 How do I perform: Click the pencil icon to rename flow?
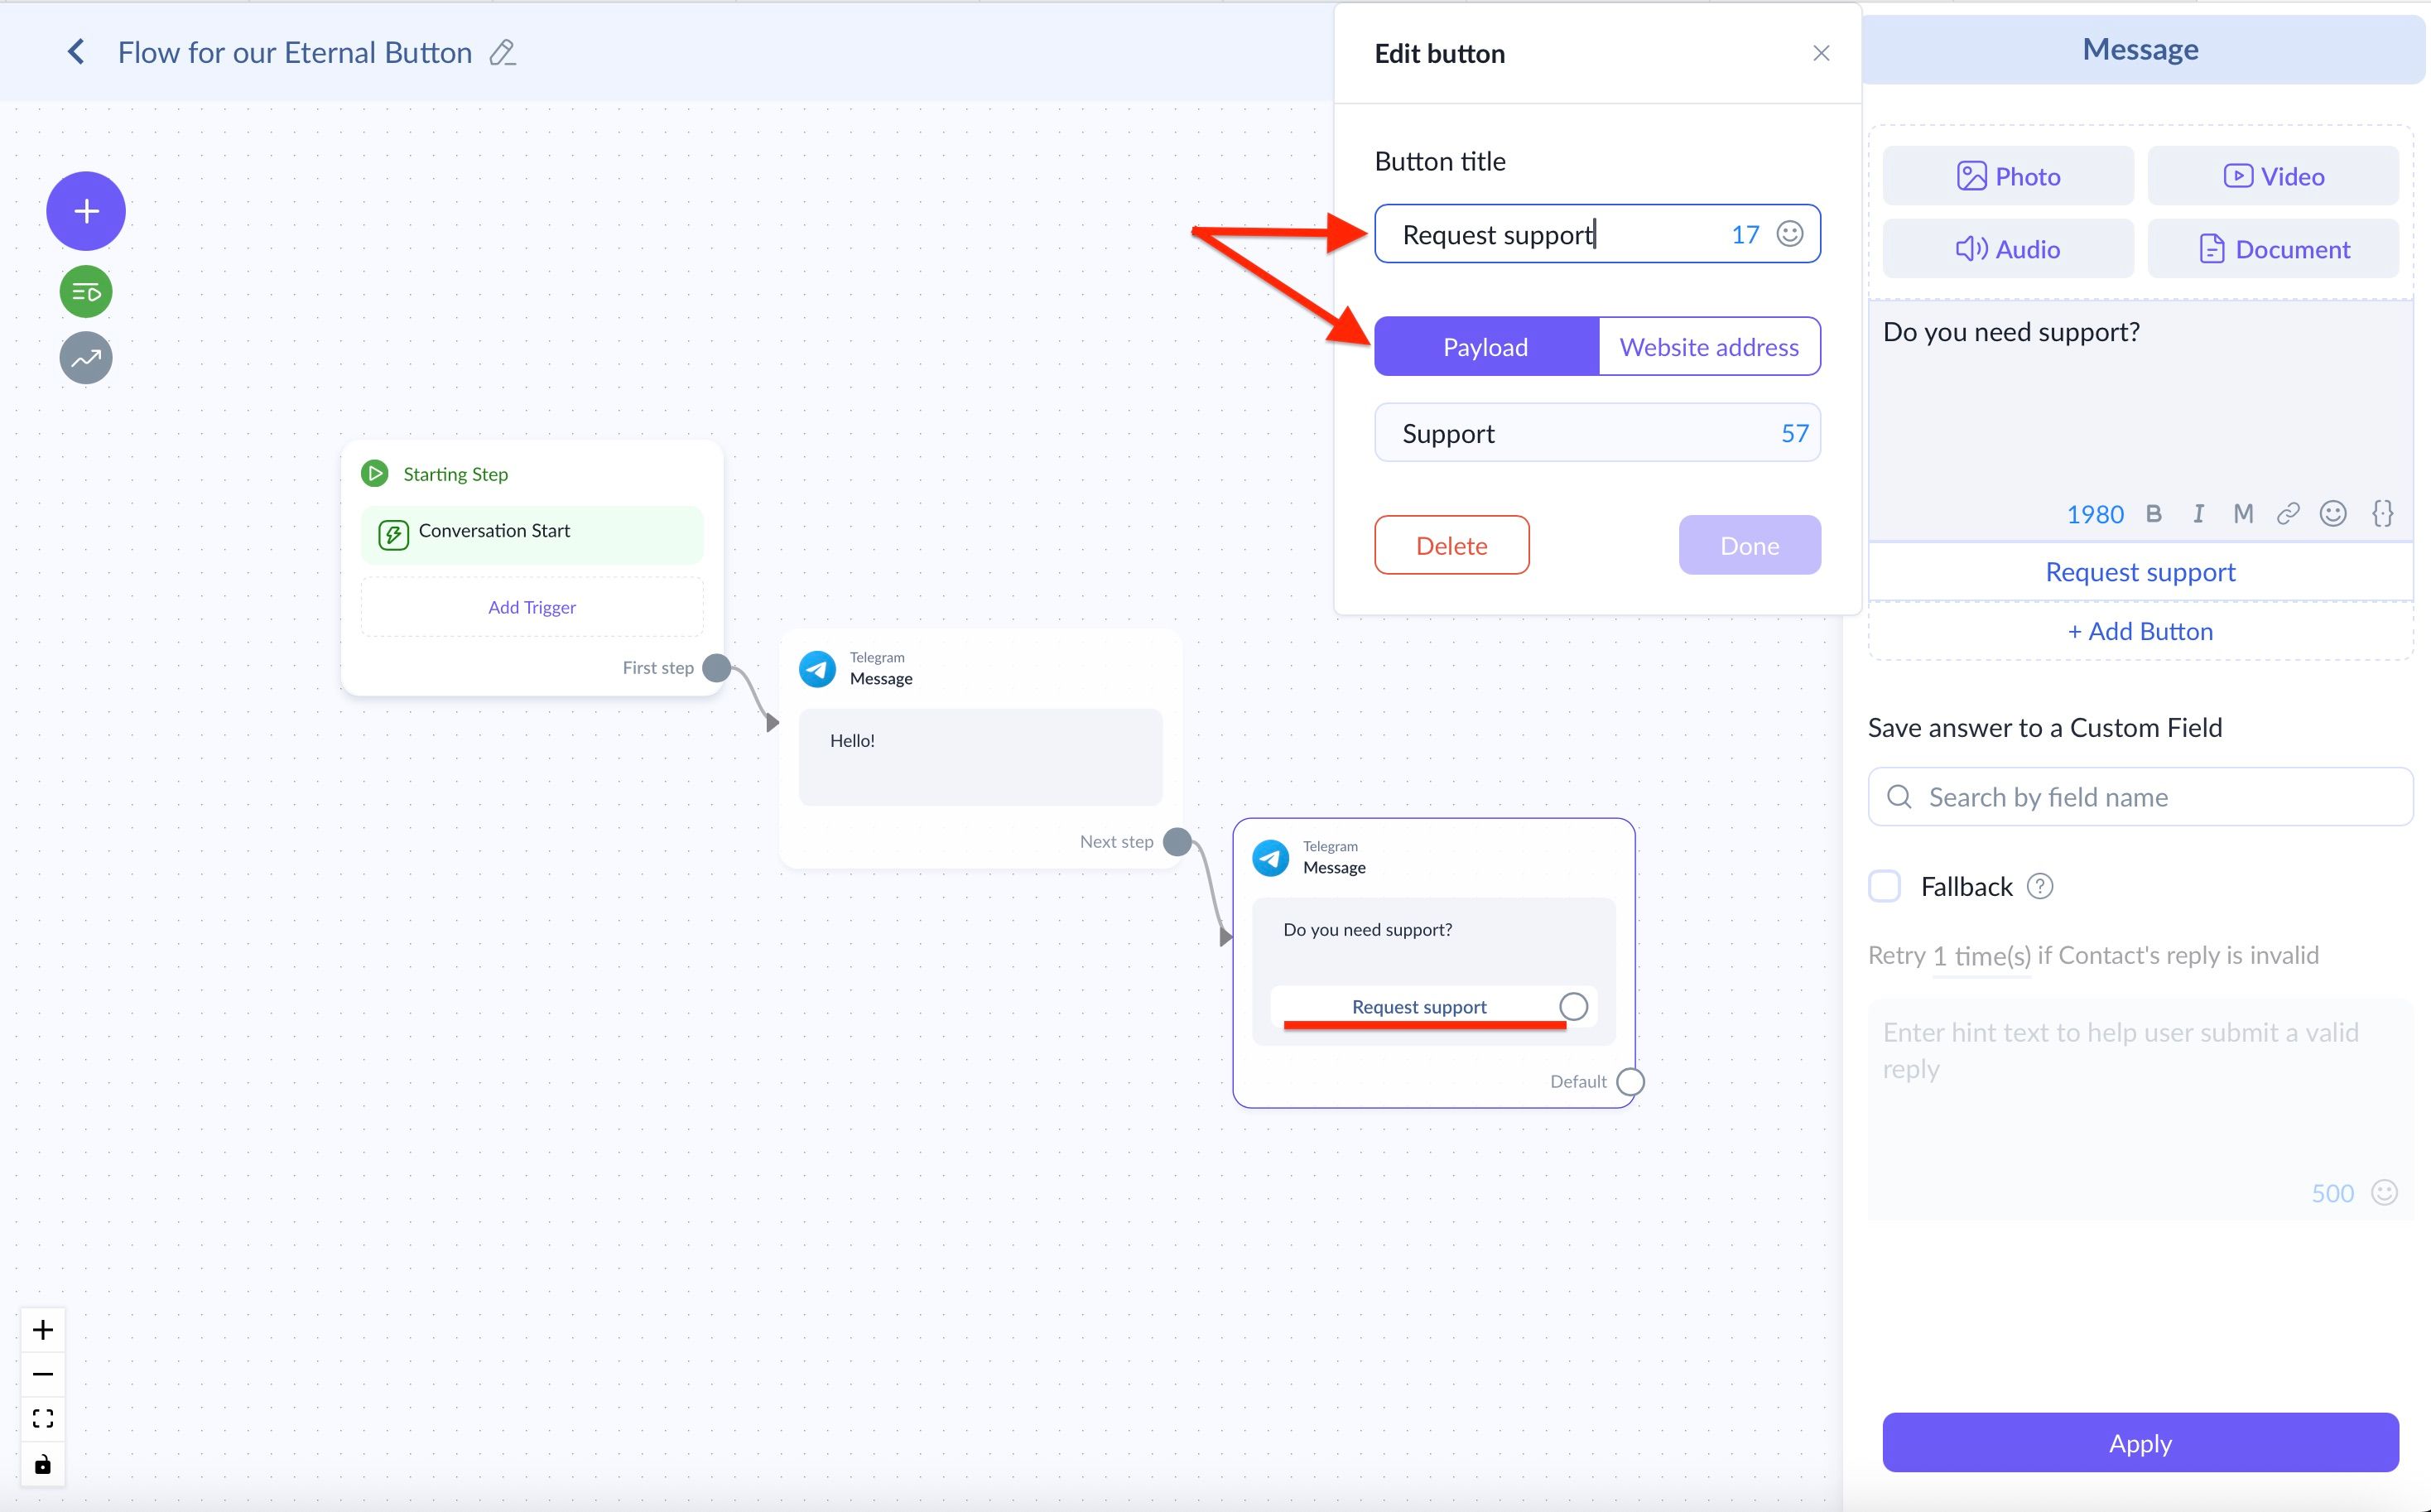(502, 52)
